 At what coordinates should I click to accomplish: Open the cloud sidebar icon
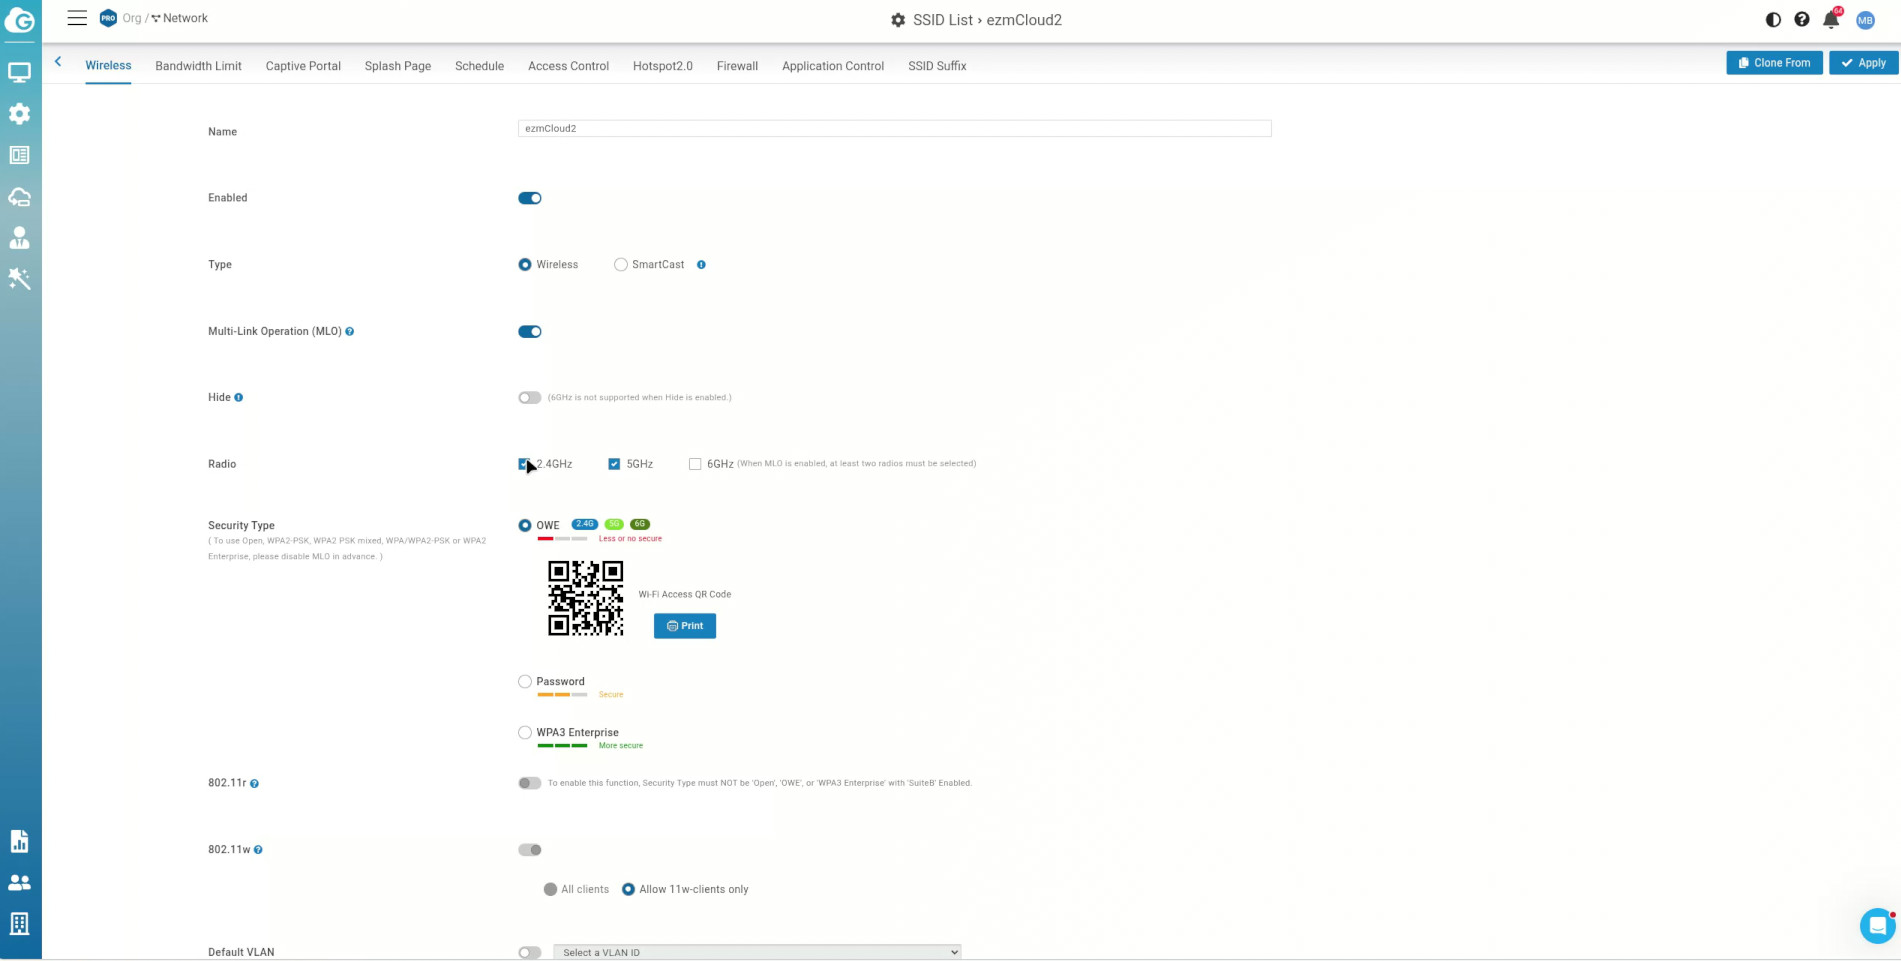(19, 196)
